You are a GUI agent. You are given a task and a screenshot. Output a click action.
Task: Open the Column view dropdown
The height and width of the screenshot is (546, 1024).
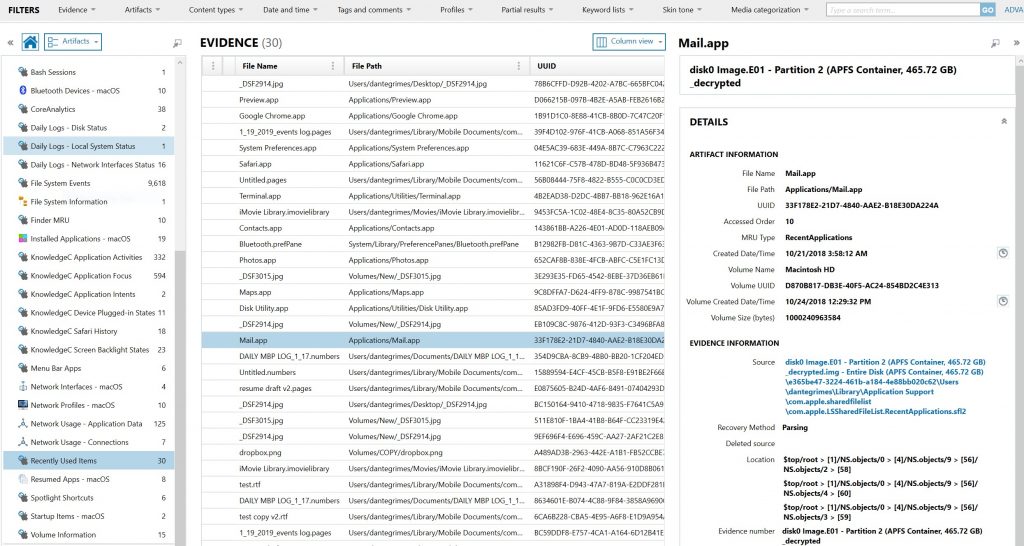coord(629,42)
